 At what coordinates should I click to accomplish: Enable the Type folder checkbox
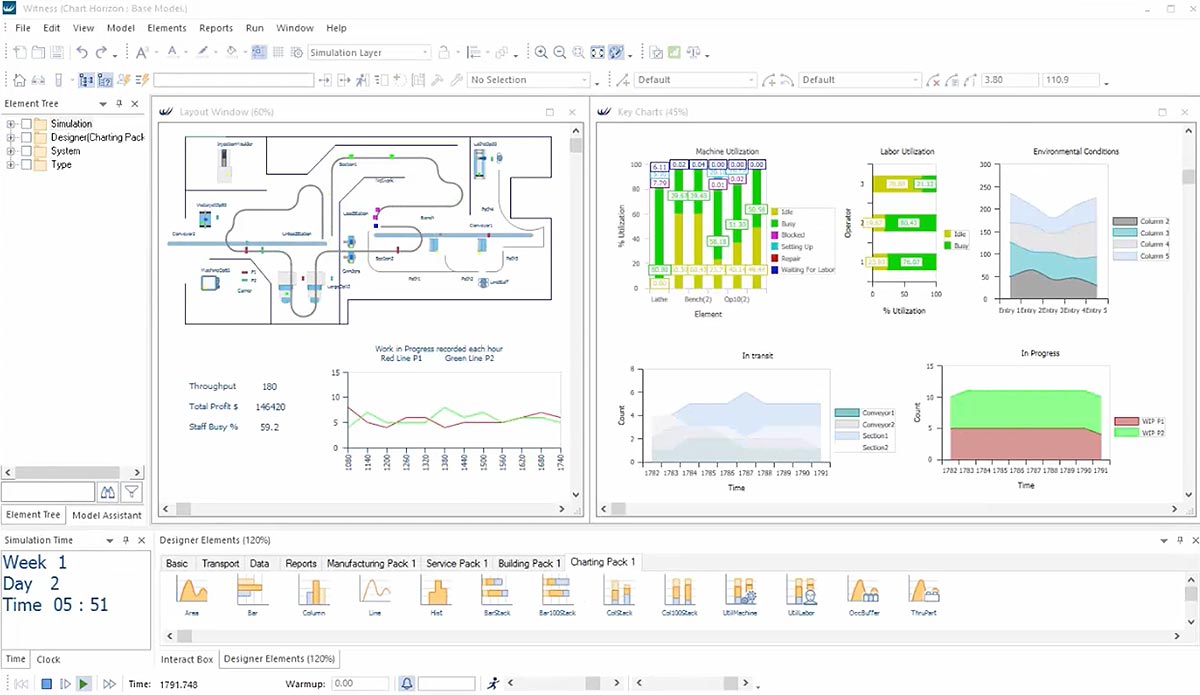[x=26, y=164]
